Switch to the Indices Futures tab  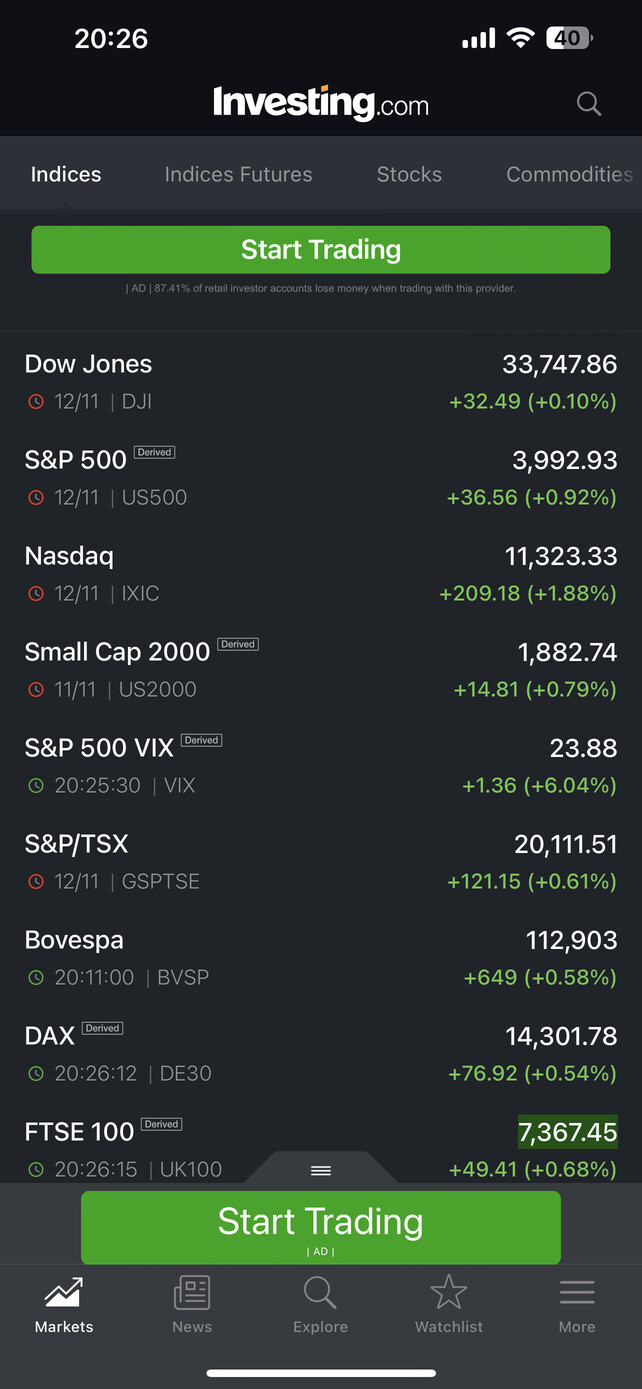(x=238, y=175)
